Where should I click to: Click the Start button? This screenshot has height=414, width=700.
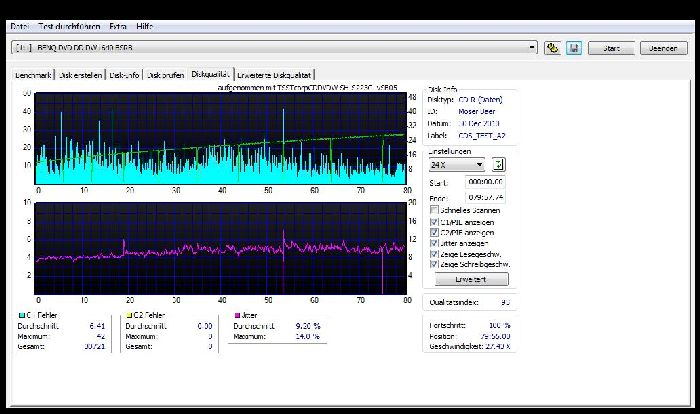[611, 48]
